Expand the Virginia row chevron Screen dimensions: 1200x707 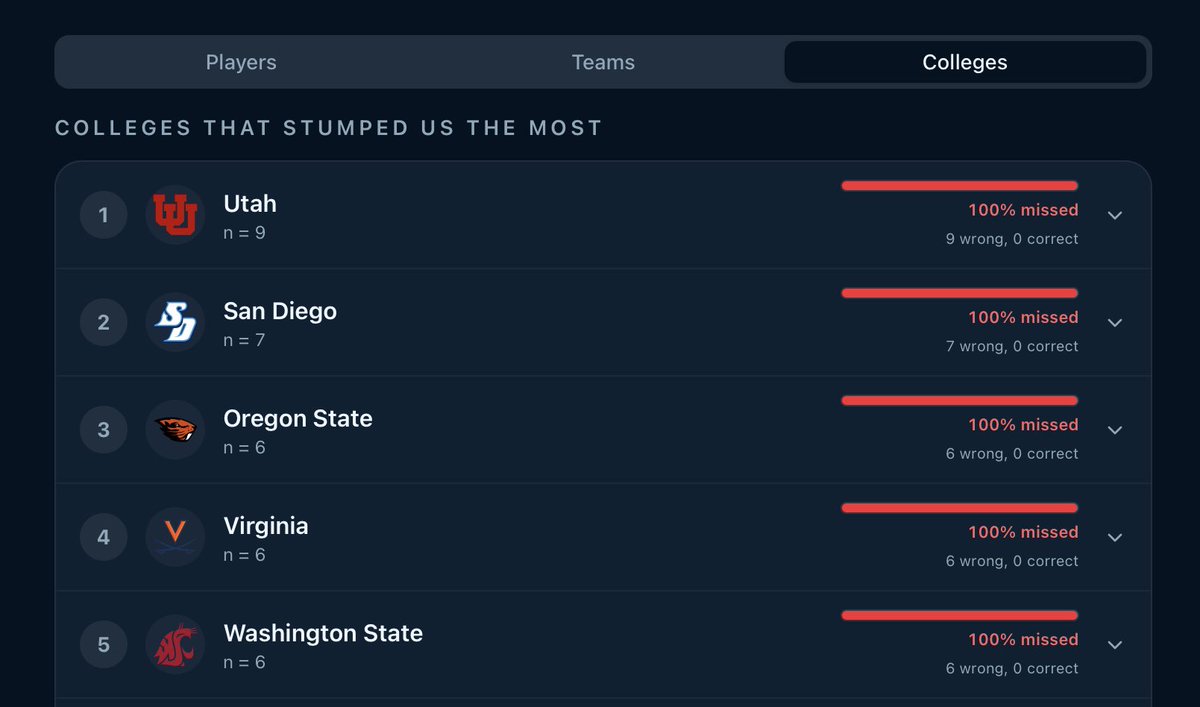[x=1115, y=537]
